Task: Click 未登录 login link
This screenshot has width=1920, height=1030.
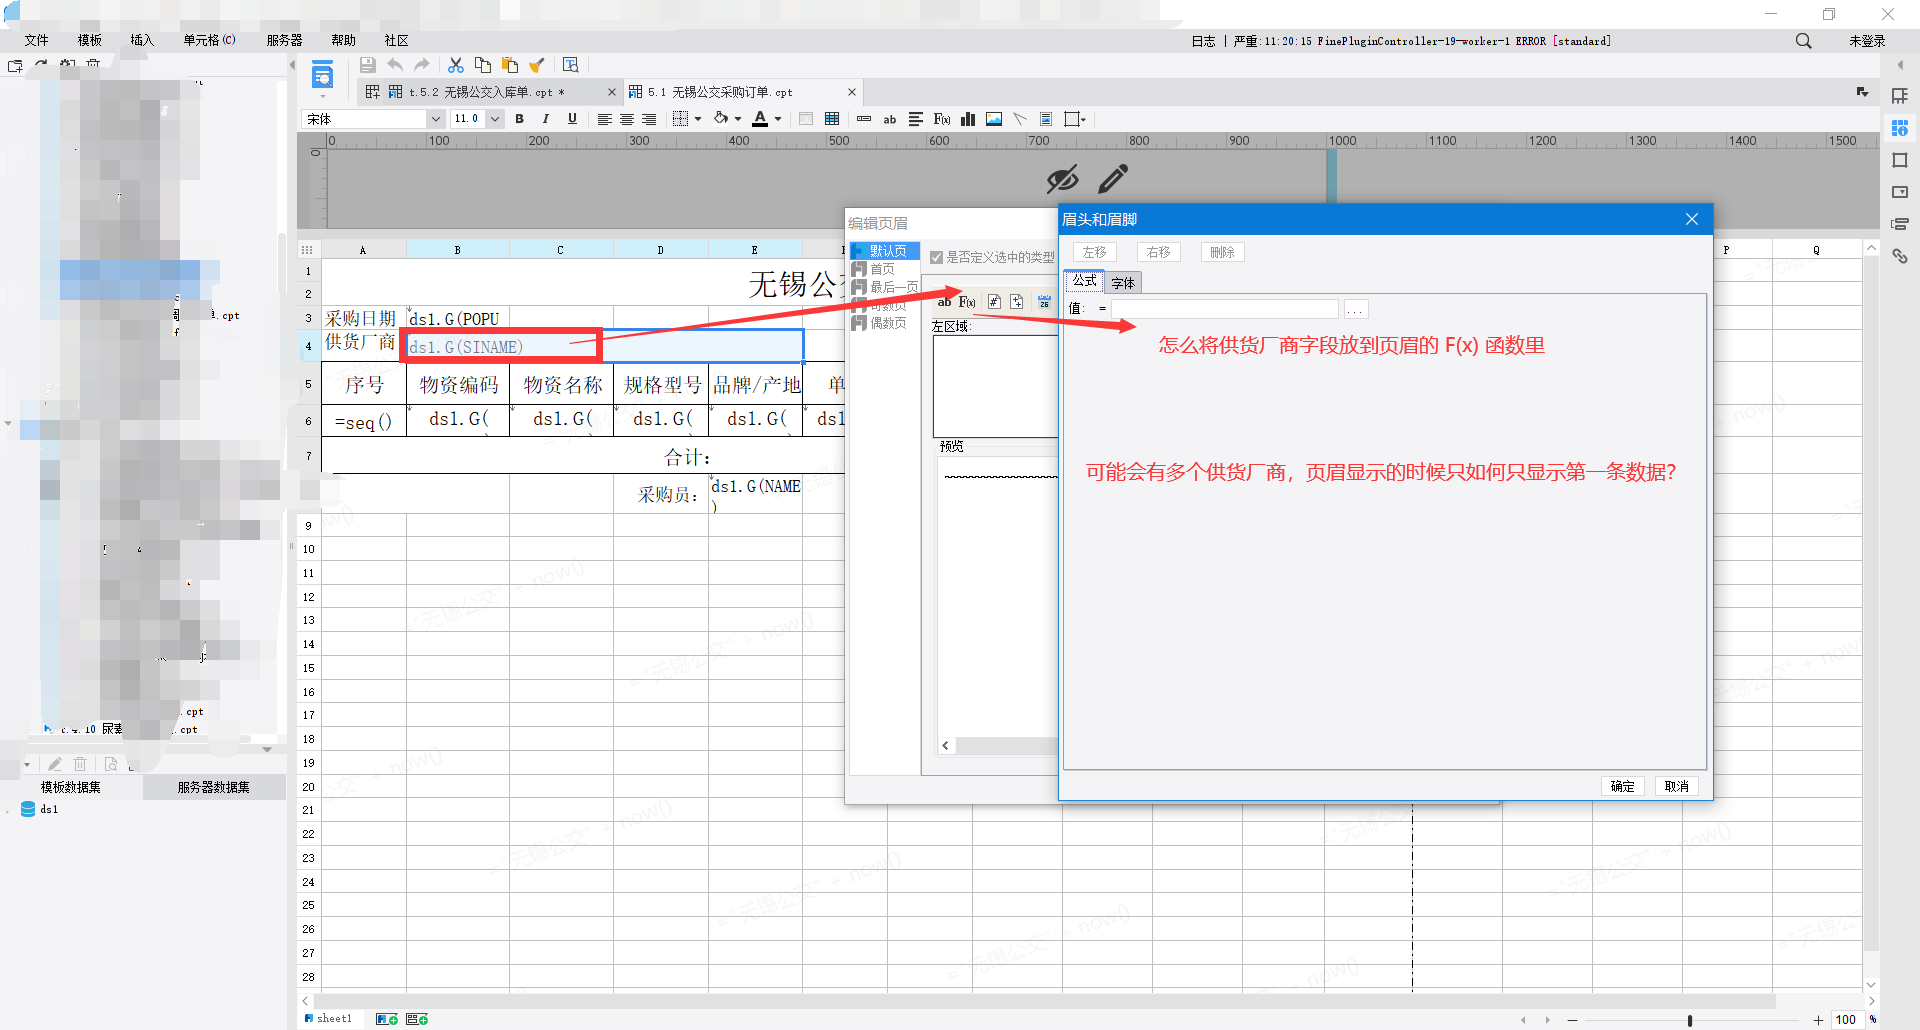Action: (x=1867, y=41)
